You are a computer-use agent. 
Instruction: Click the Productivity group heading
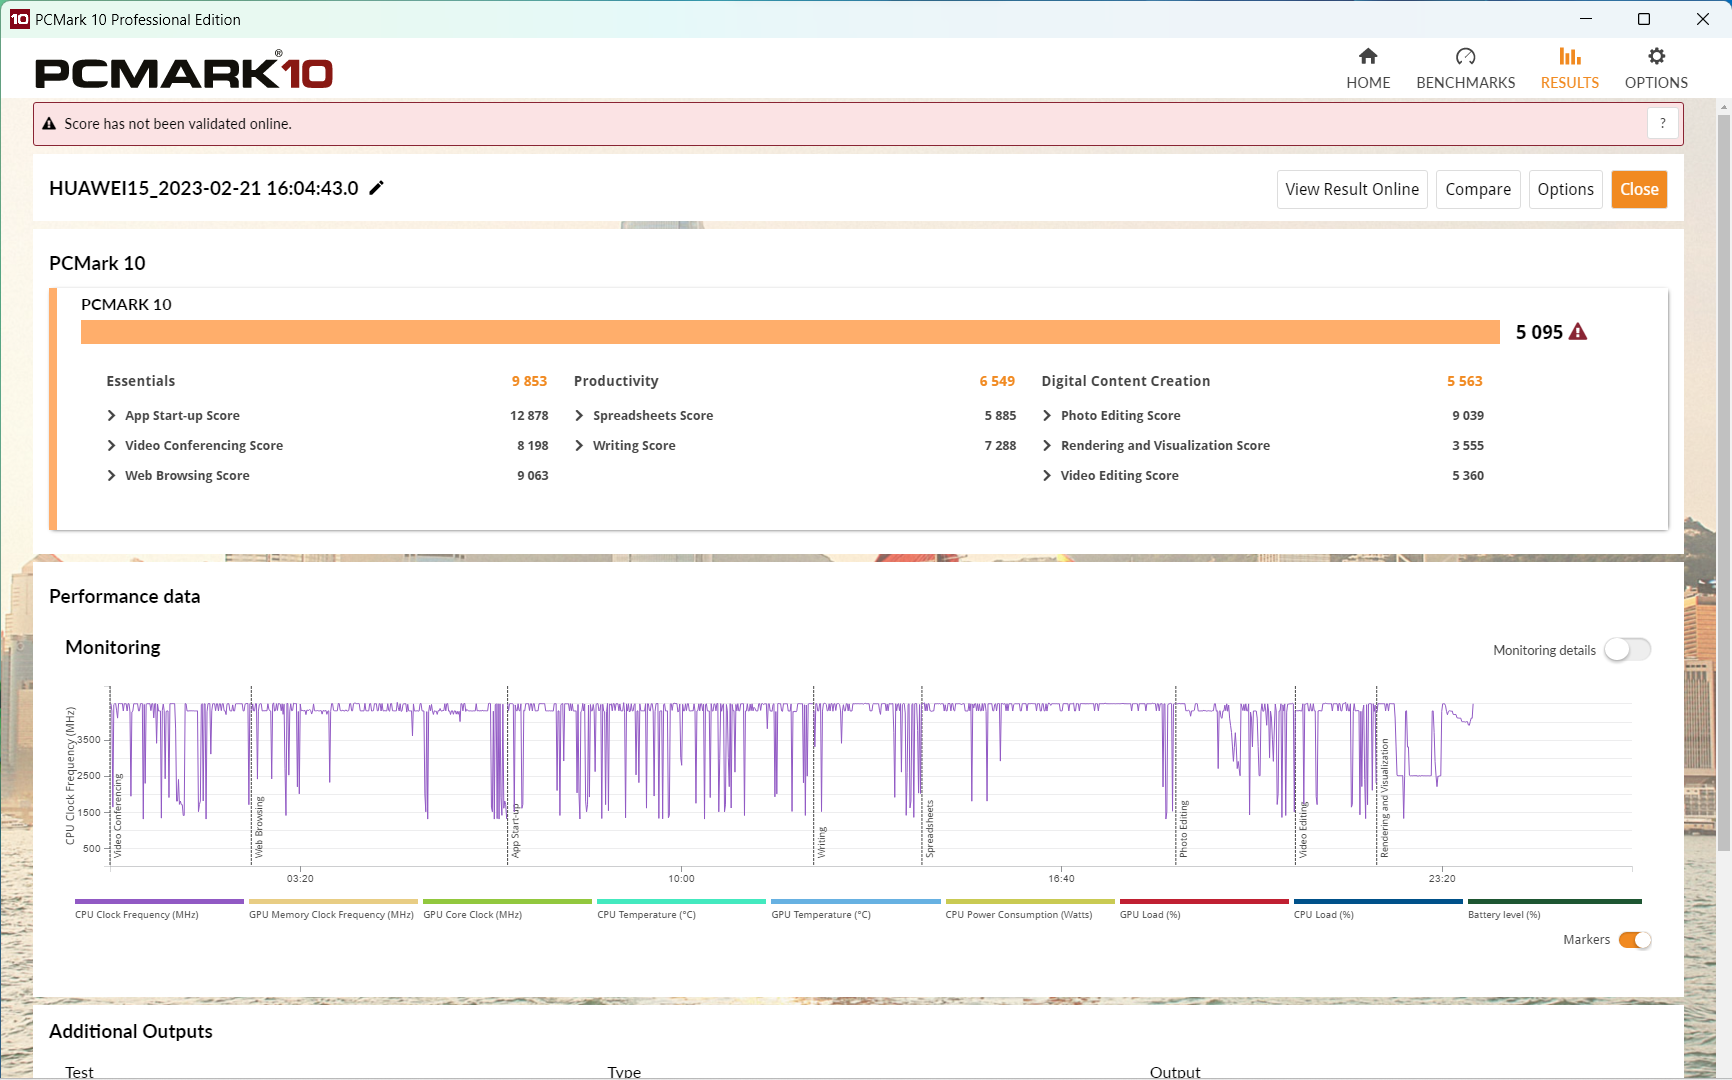click(x=616, y=381)
